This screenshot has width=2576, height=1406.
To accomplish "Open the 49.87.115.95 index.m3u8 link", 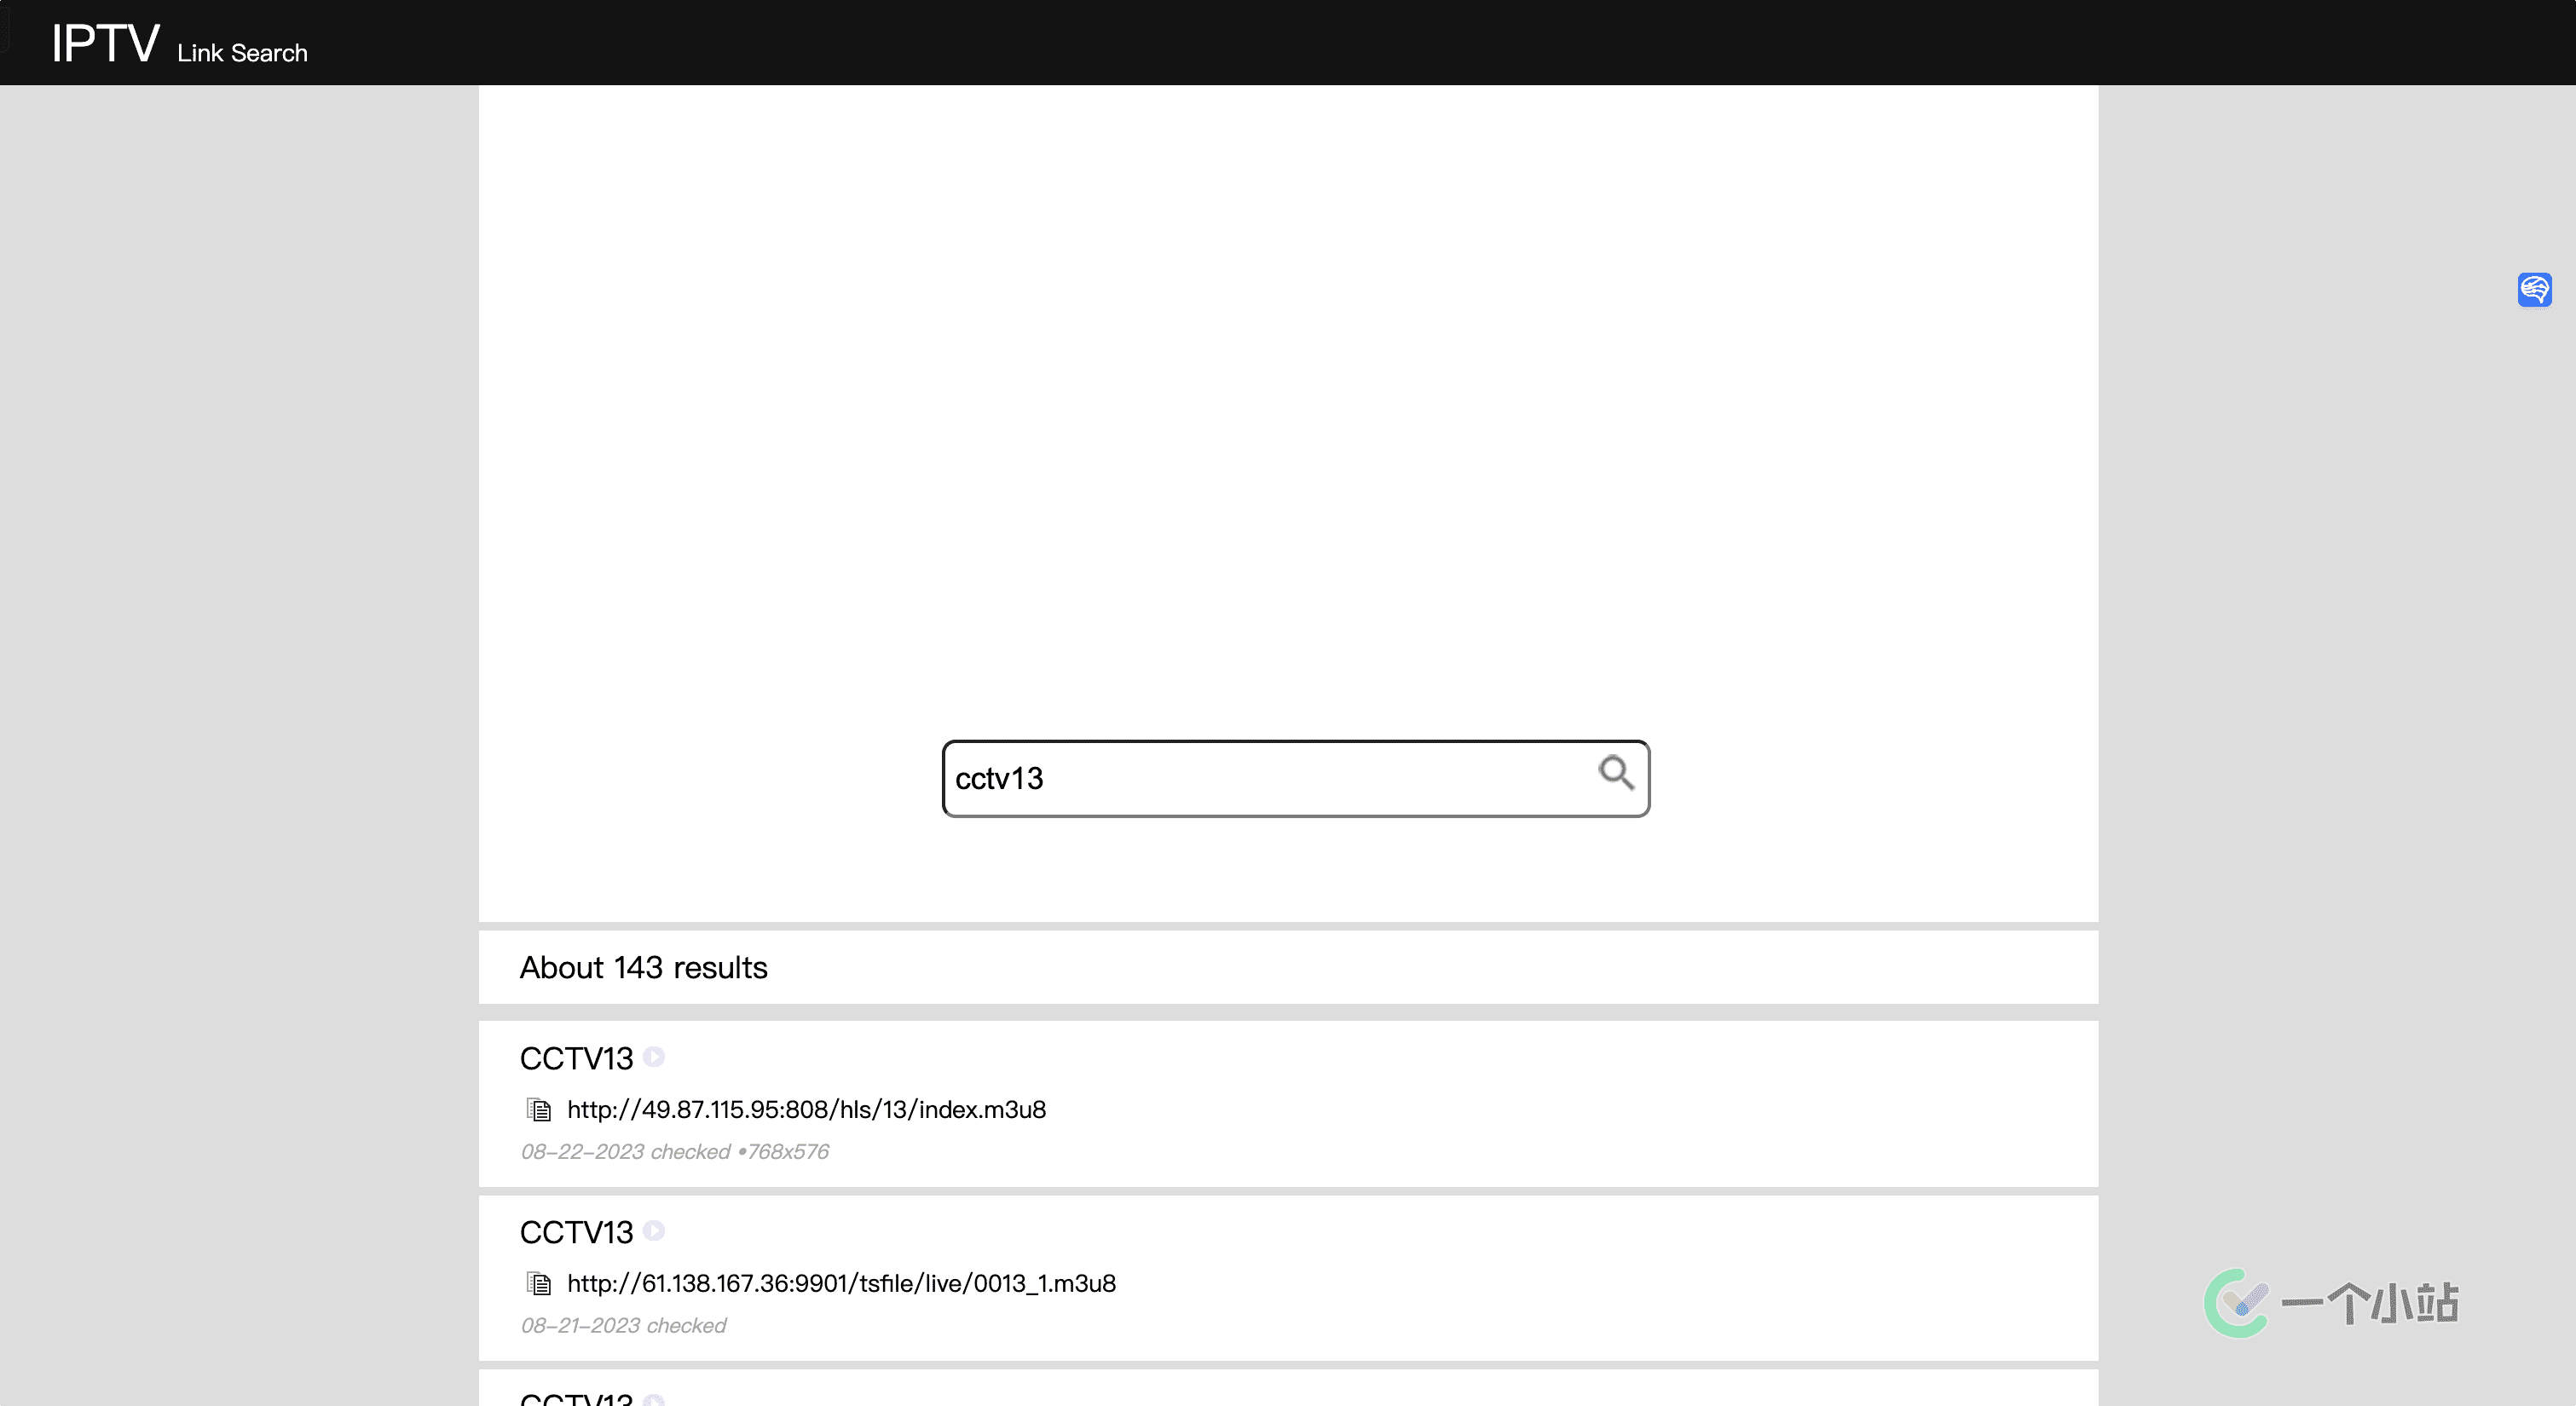I will tap(806, 1109).
